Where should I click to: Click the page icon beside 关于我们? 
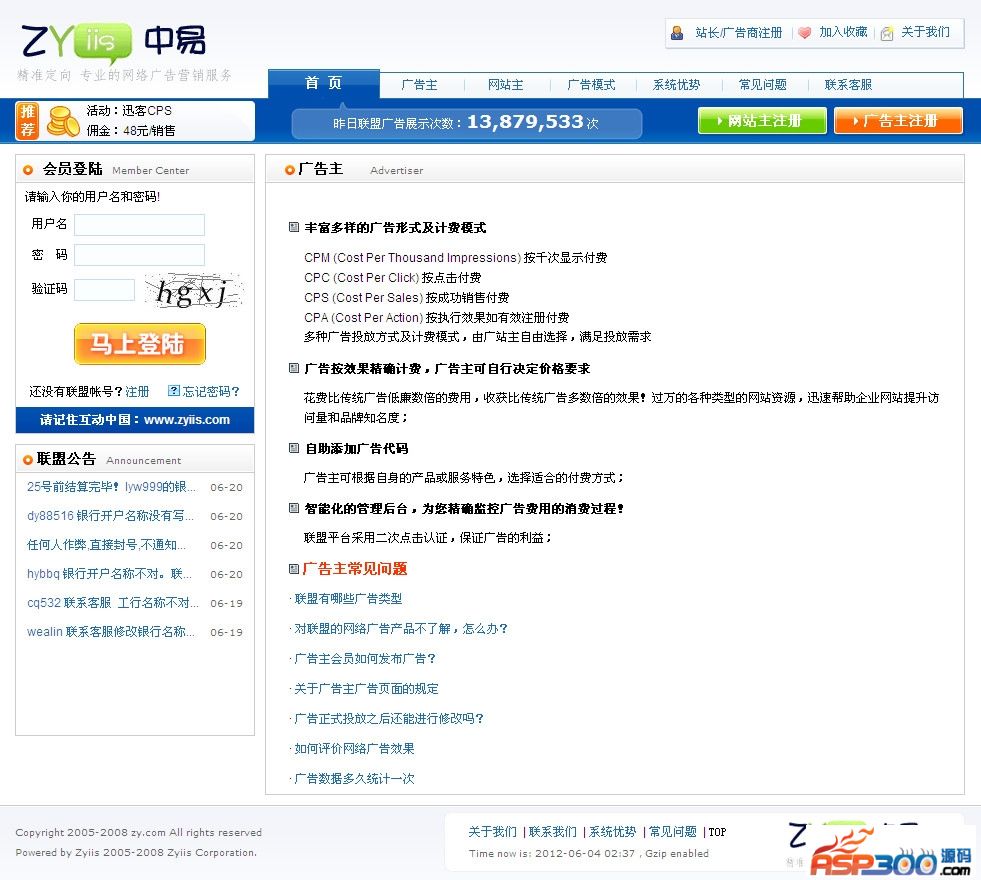(x=887, y=33)
